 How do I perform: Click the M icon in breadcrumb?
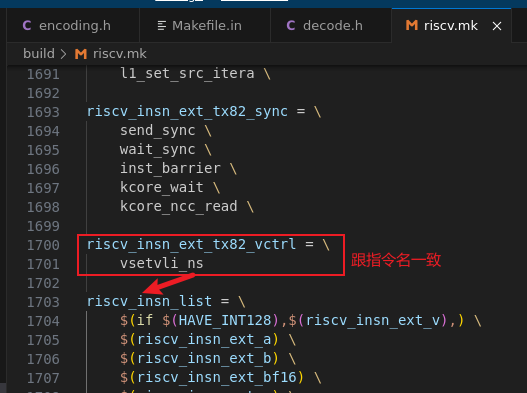coord(81,54)
